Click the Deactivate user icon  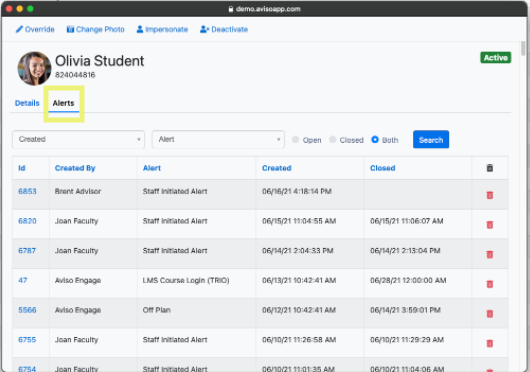(x=204, y=29)
